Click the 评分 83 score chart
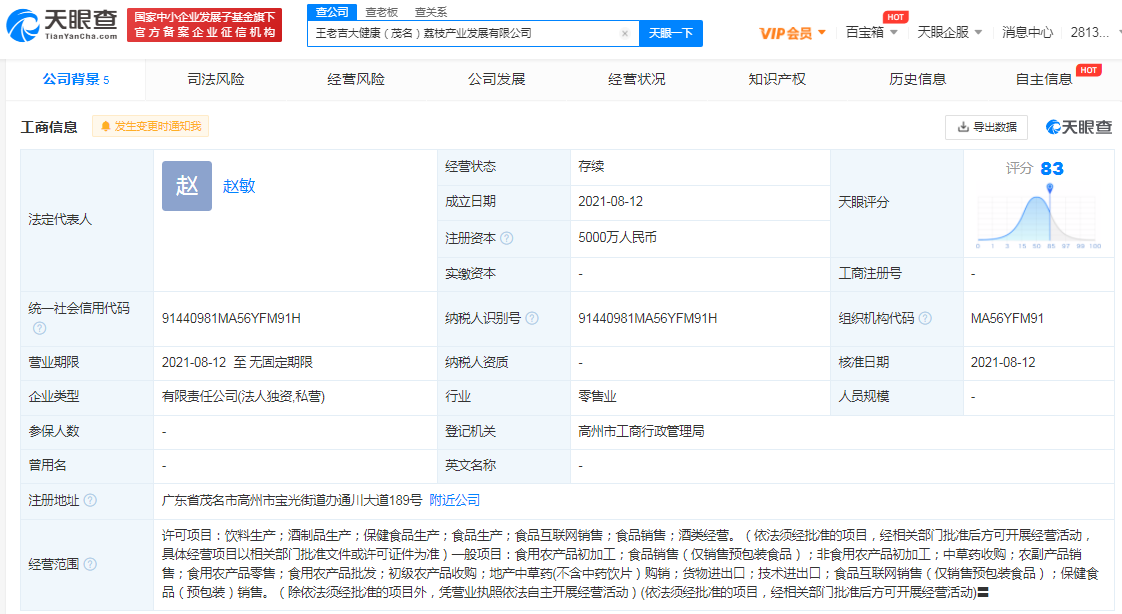 (1038, 205)
